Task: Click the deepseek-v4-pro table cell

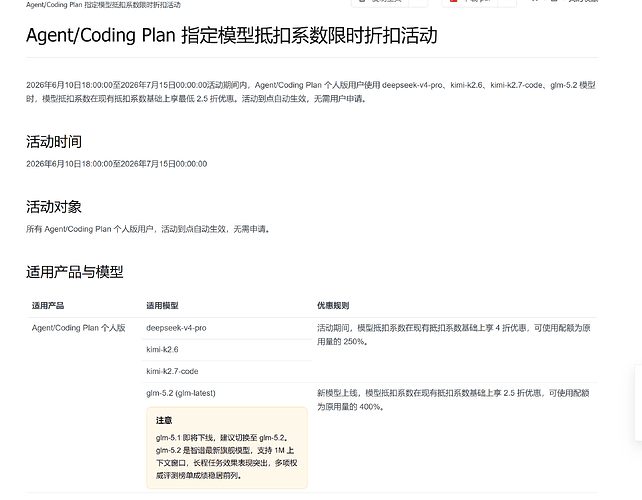Action: (x=176, y=328)
